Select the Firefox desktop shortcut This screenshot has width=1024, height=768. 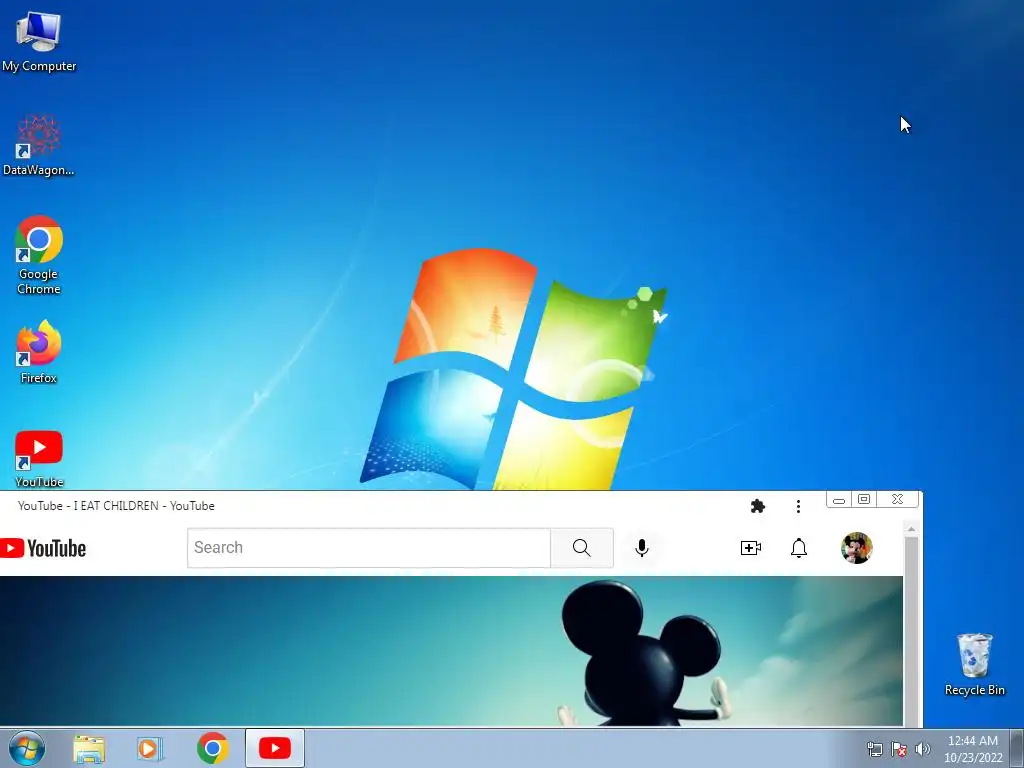(x=39, y=351)
